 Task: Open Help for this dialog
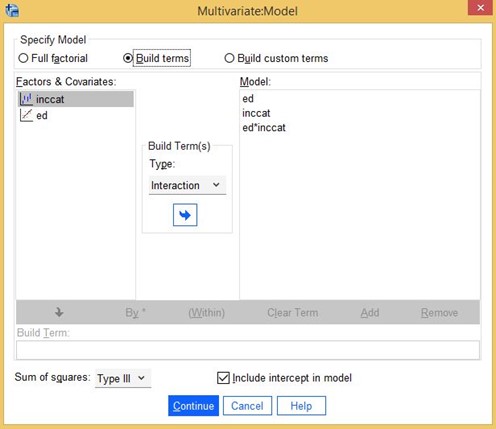[x=301, y=406]
